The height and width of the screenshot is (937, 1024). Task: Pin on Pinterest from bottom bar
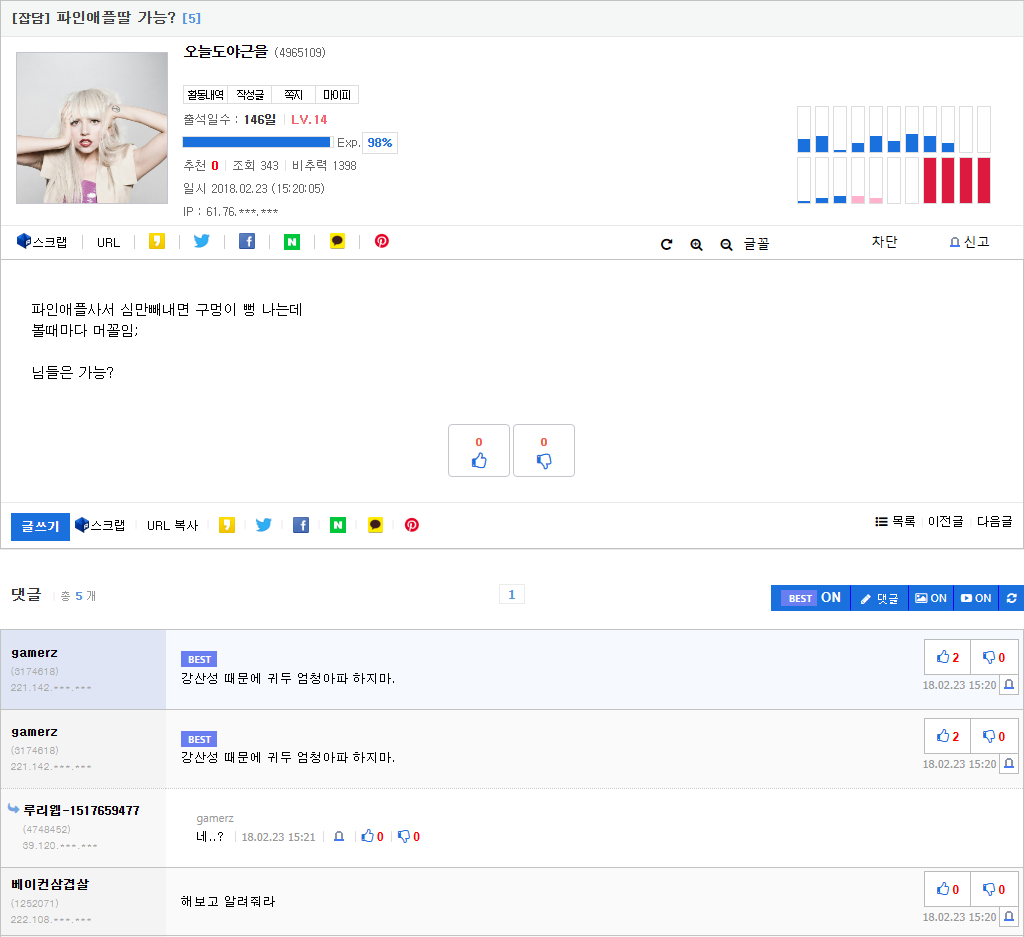[x=411, y=524]
